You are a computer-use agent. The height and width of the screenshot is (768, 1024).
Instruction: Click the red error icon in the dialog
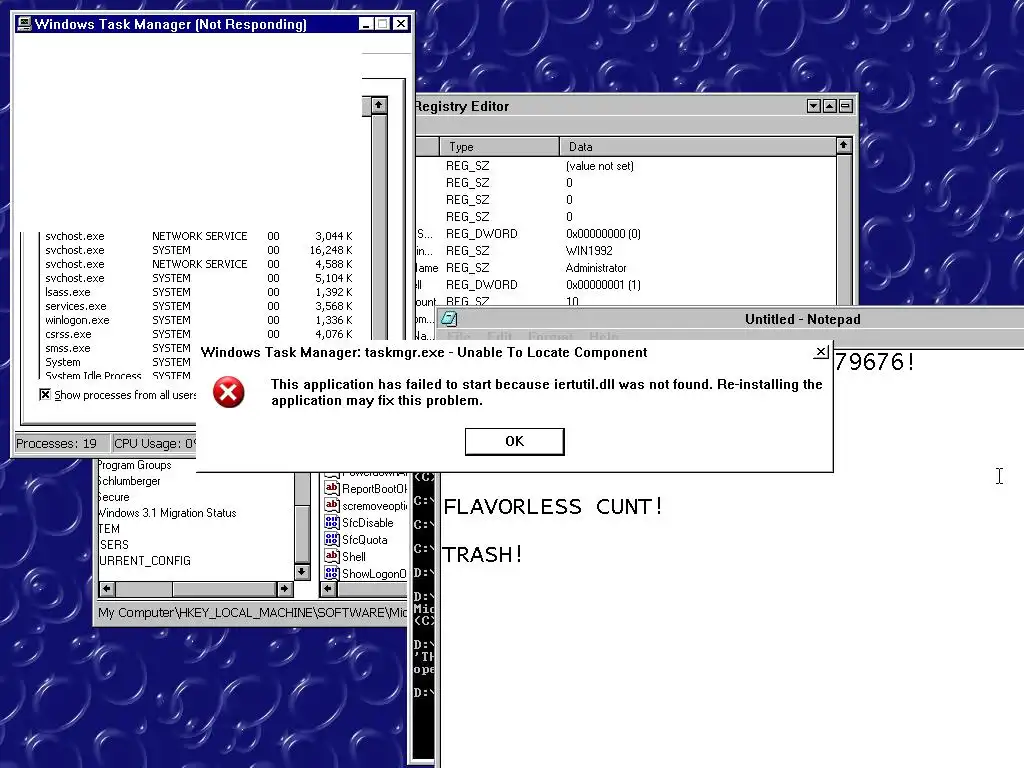coord(229,392)
